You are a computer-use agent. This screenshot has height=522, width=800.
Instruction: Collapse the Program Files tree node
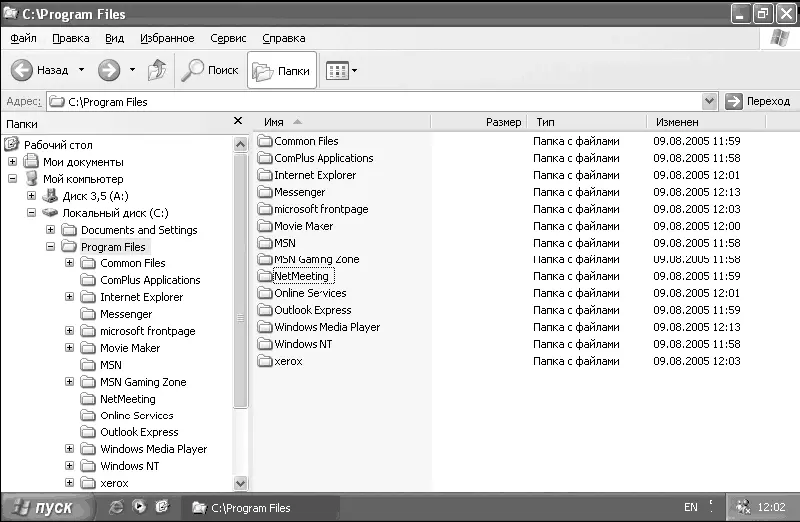click(x=51, y=247)
